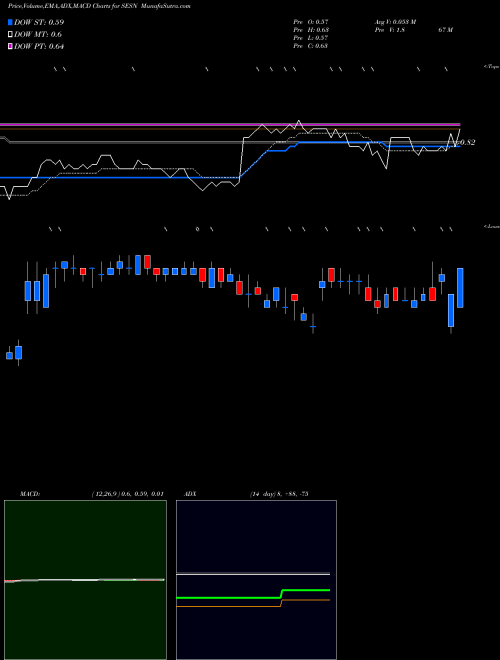500x660 pixels.
Task: Click the 'Pre O: 0.57' open value
Action: pos(311,22)
